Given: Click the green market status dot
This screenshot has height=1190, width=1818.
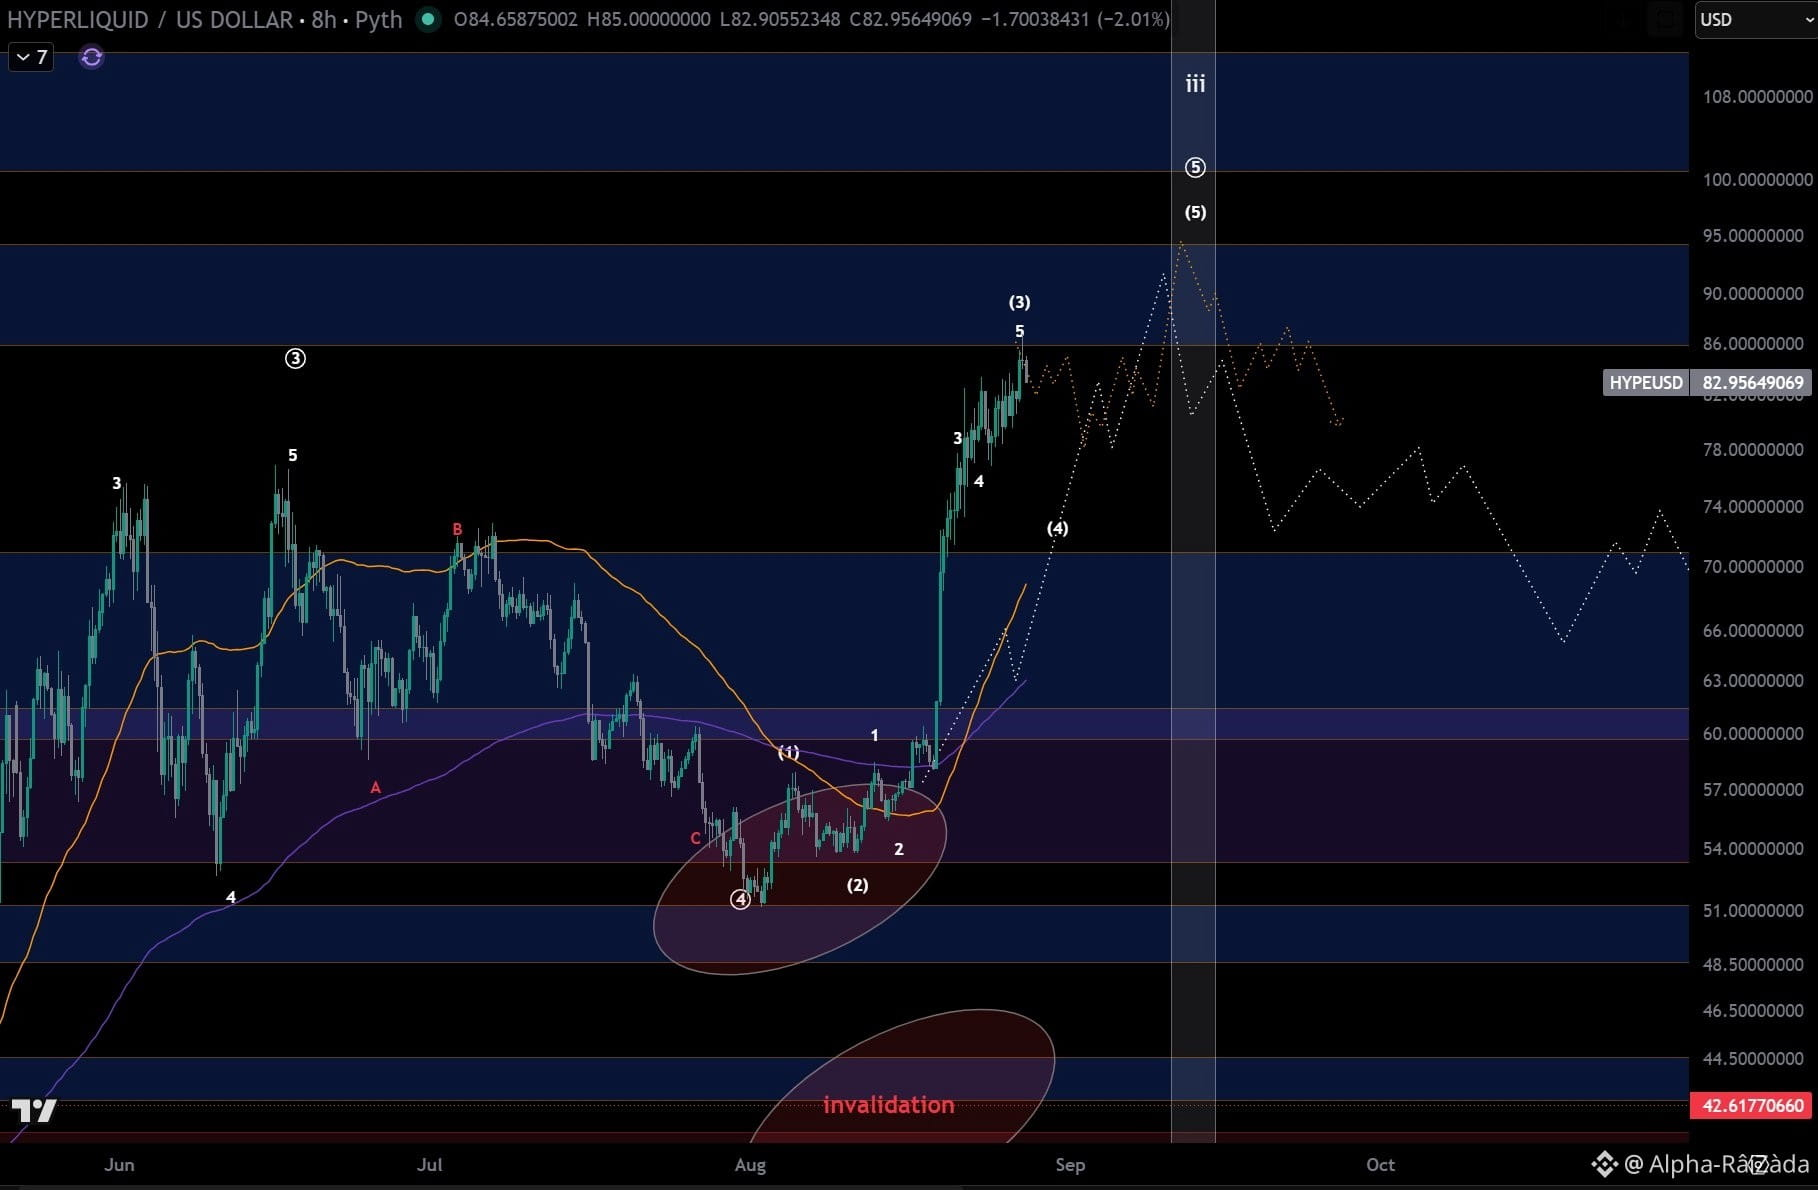Looking at the screenshot, I should click(x=428, y=19).
